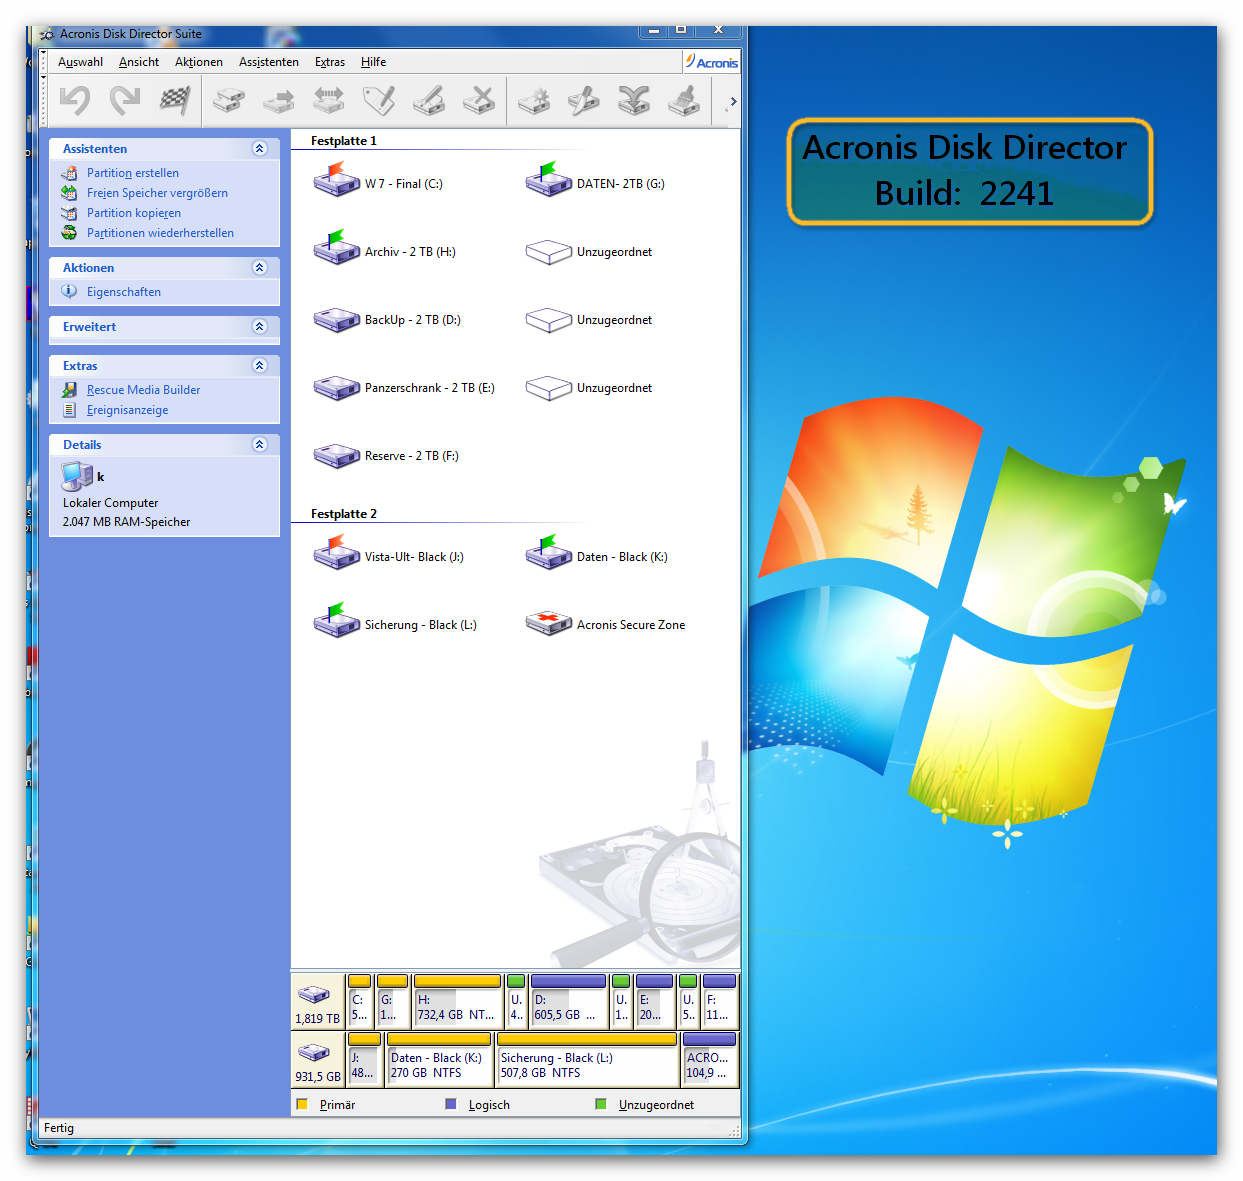
Task: Select the Sicherung - Black (L:) partition icon
Action: (x=337, y=621)
